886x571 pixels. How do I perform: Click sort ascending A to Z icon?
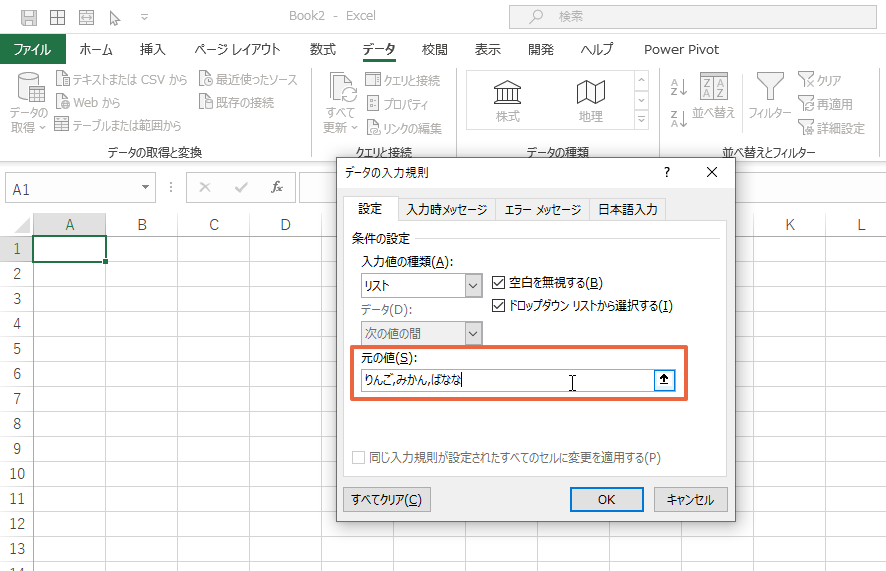pos(679,87)
